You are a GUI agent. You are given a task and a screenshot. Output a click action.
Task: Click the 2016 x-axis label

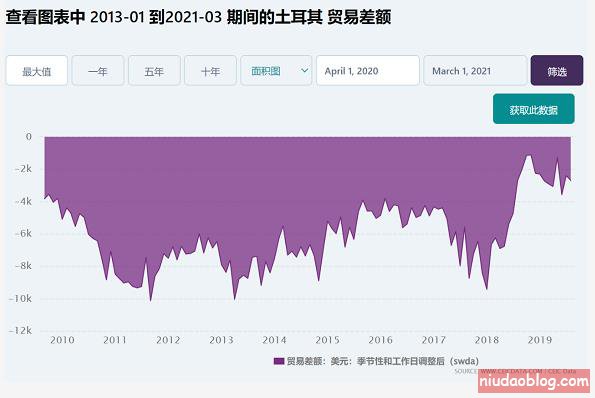coord(380,340)
